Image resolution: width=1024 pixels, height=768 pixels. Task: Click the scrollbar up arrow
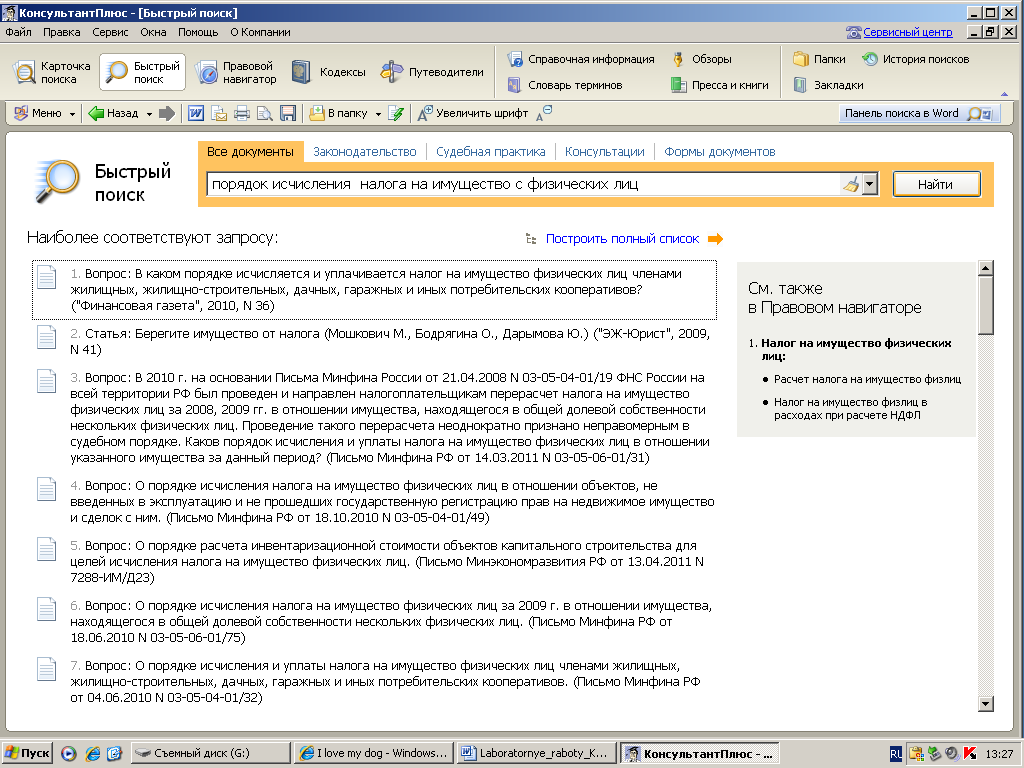986,268
